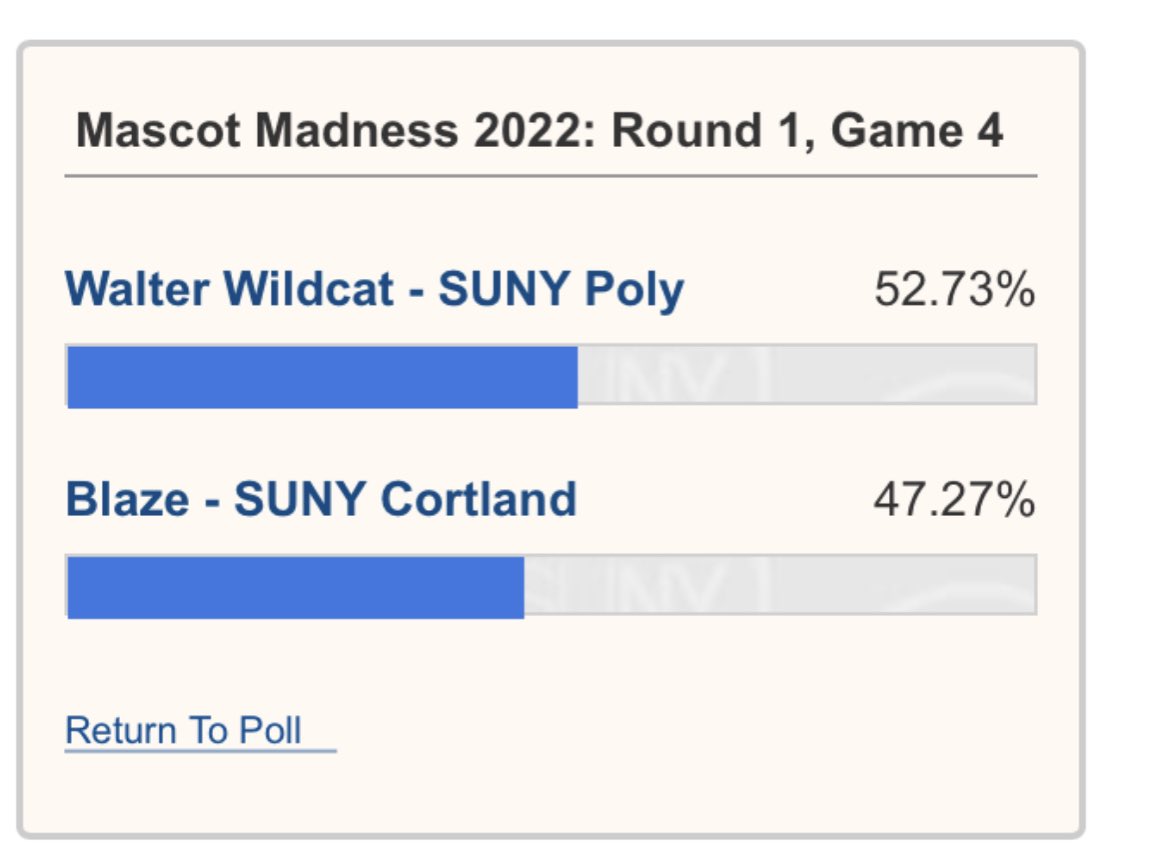Click the faint SUNY watermark in Blaze's bar
The height and width of the screenshot is (854, 1164).
(x=653, y=586)
